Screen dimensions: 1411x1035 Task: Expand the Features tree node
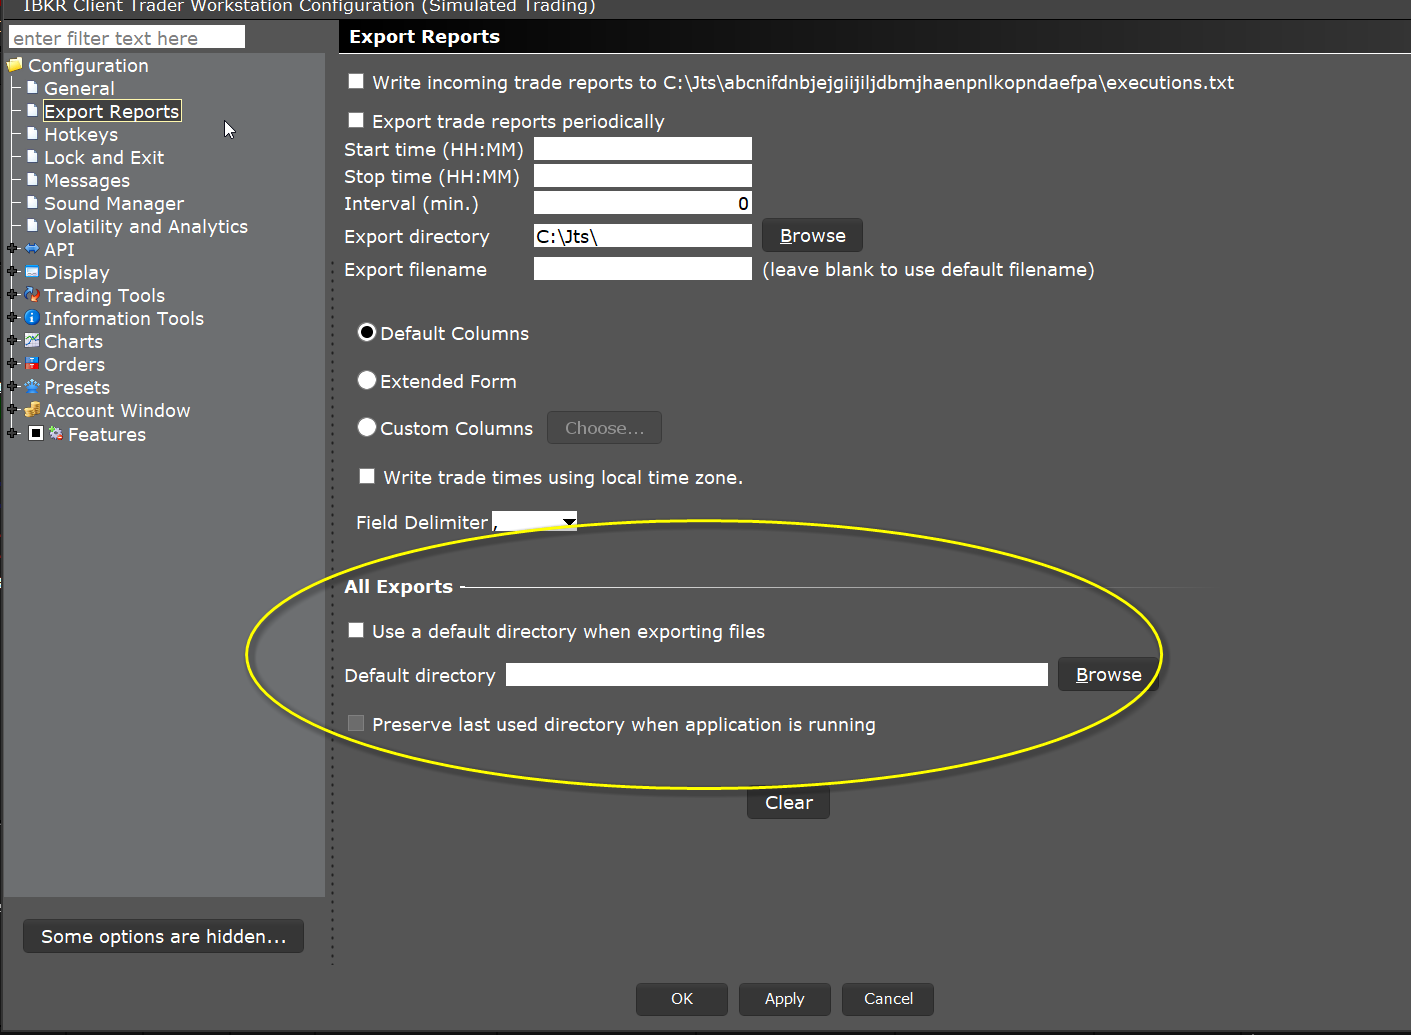pyautogui.click(x=14, y=434)
